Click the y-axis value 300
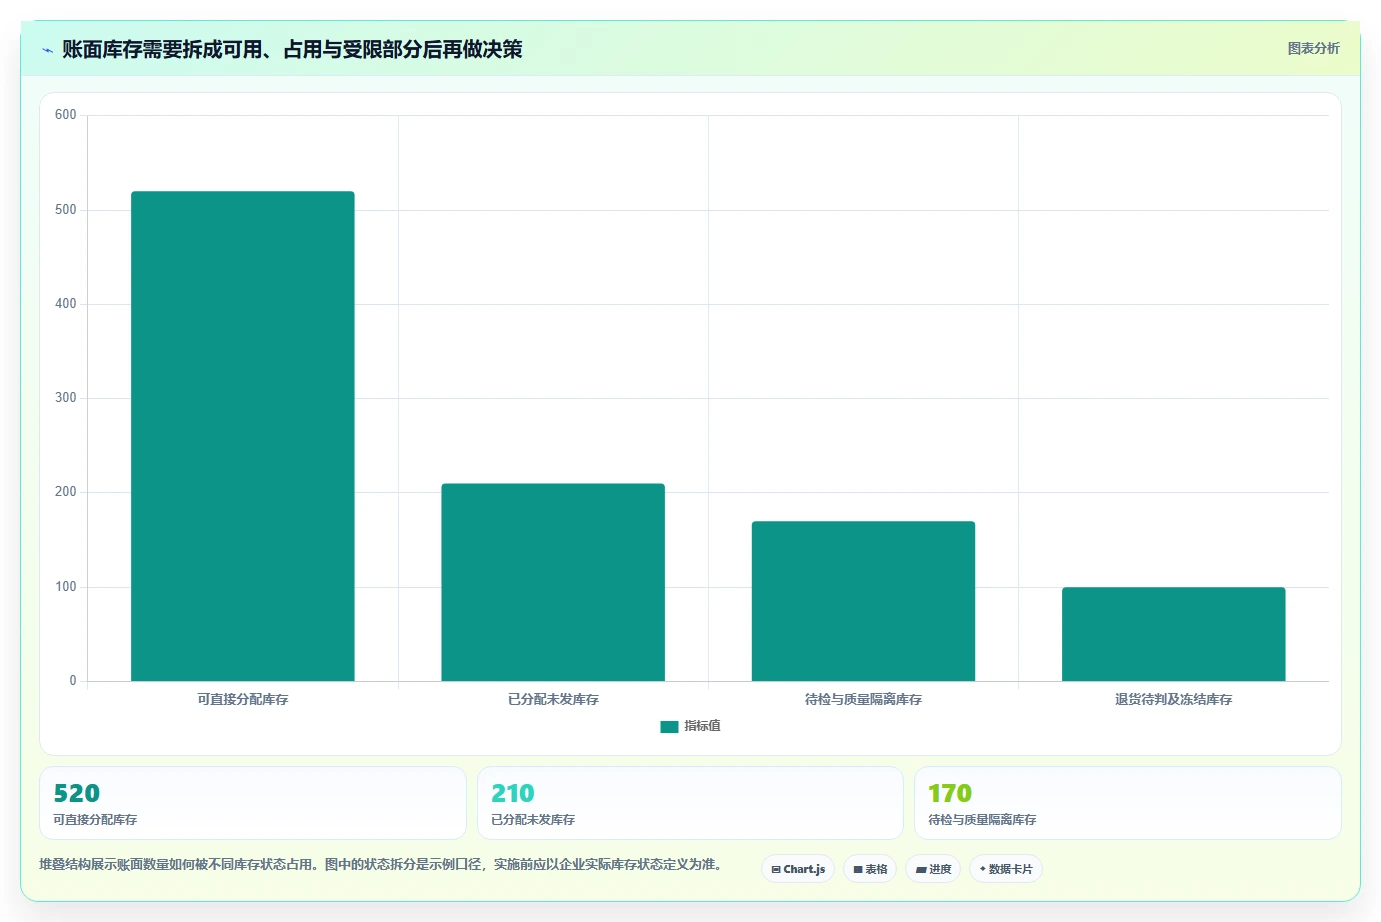The image size is (1381, 922). tap(66, 398)
